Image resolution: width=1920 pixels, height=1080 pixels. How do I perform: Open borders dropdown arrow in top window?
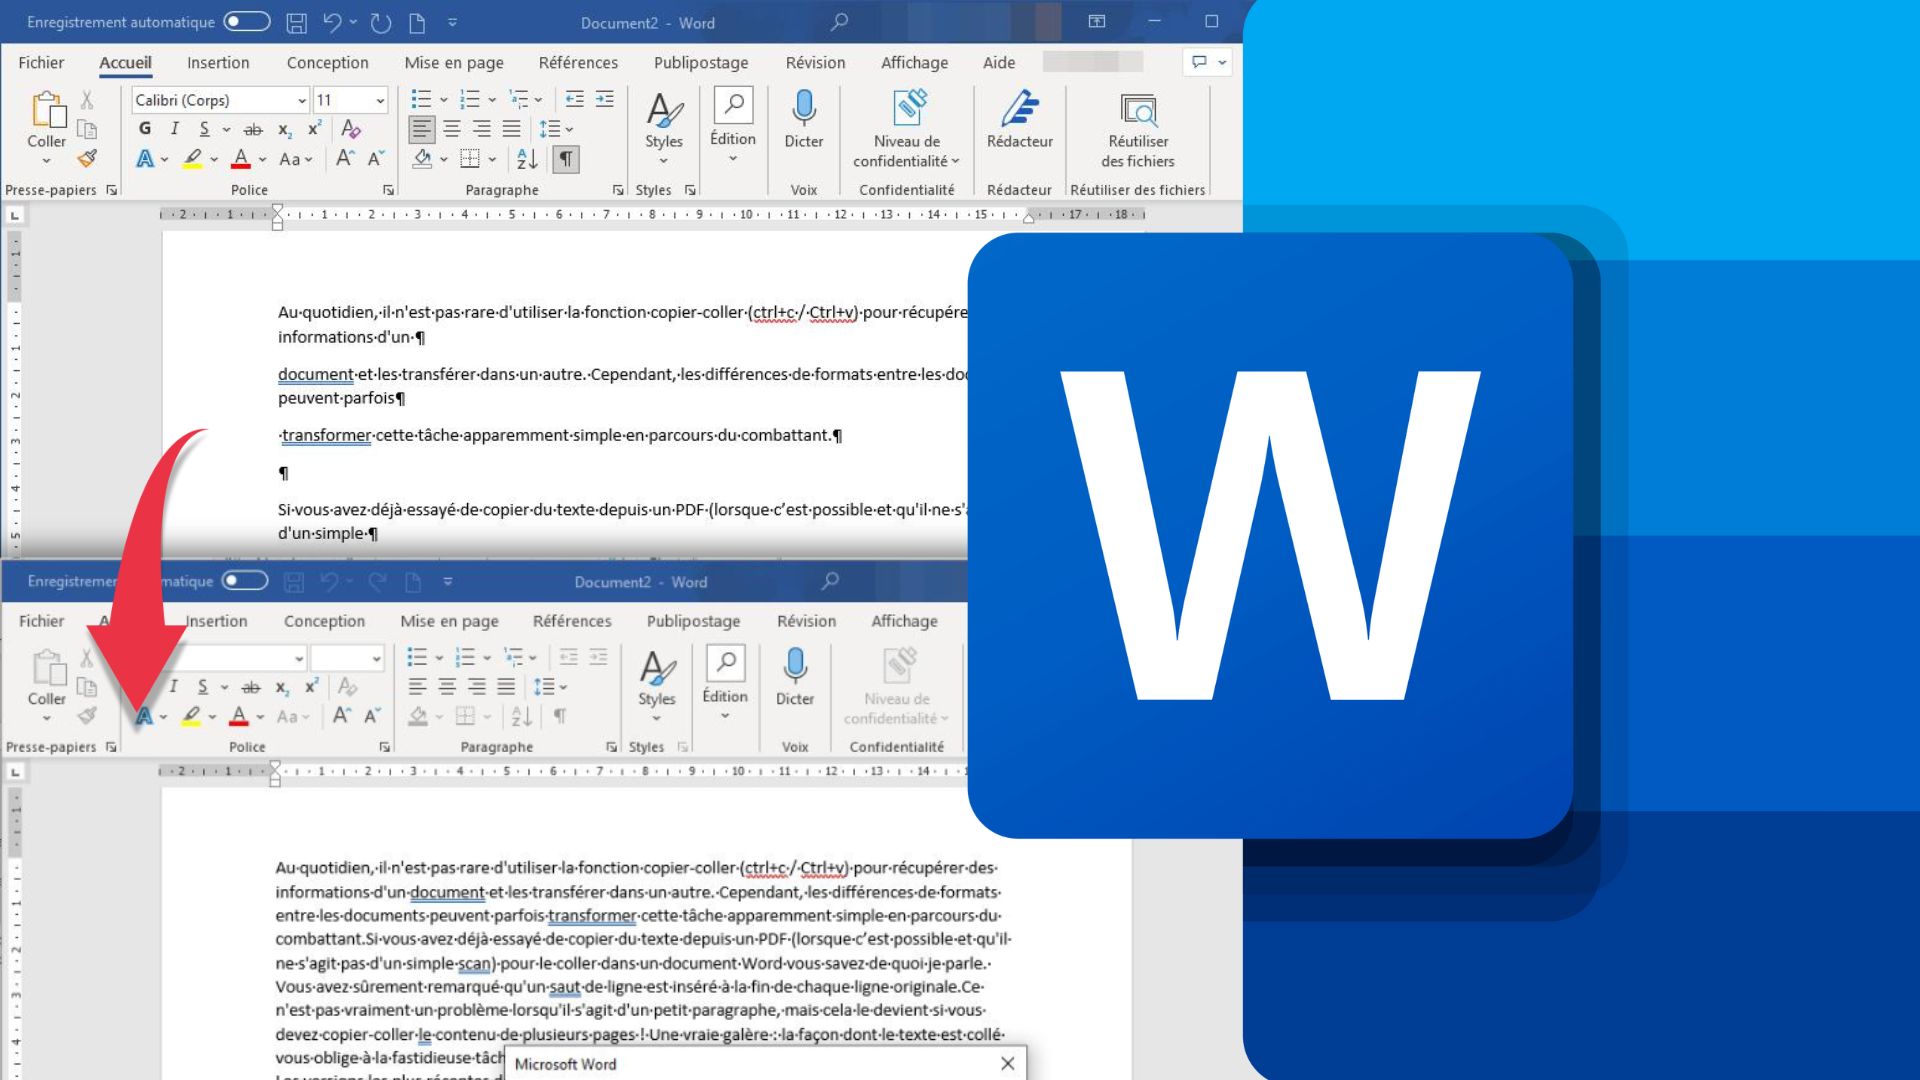pos(492,159)
